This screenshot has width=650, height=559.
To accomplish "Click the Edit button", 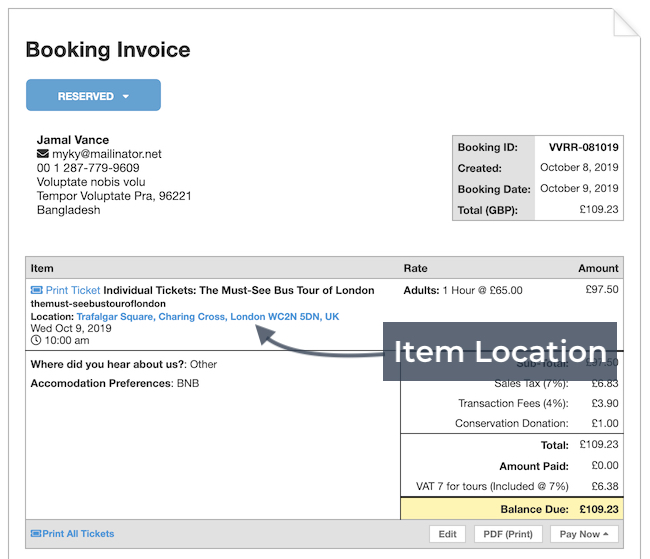I will click(447, 534).
